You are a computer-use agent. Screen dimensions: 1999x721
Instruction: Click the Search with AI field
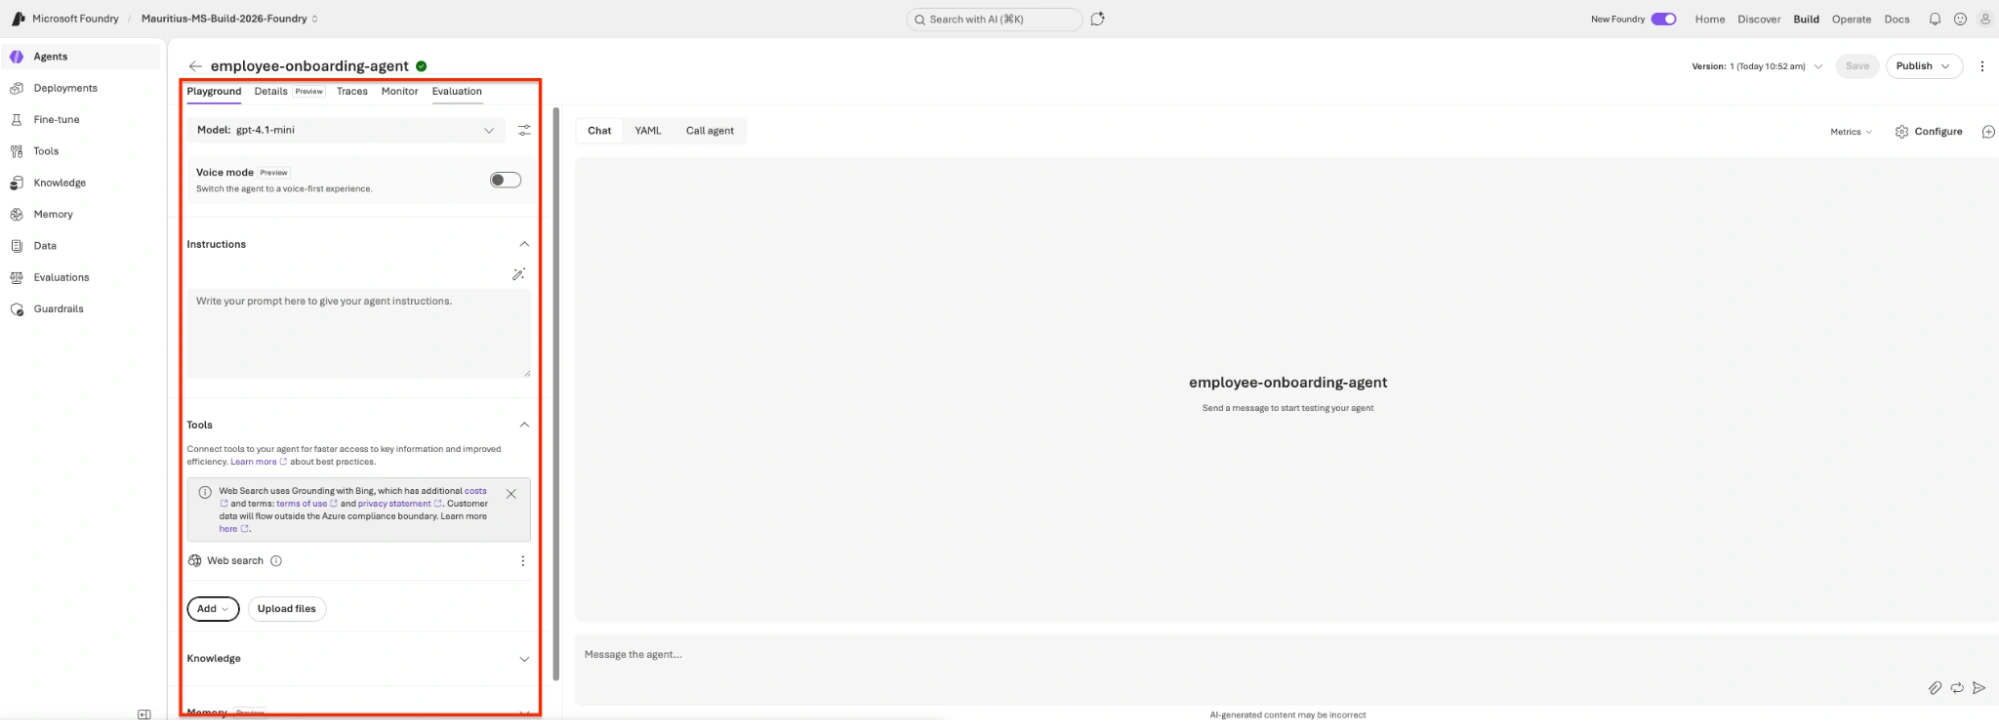(994, 19)
